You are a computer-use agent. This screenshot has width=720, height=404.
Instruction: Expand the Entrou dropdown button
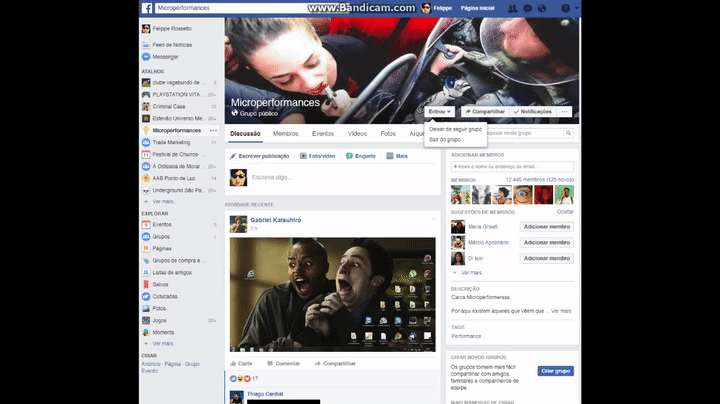[x=441, y=112]
